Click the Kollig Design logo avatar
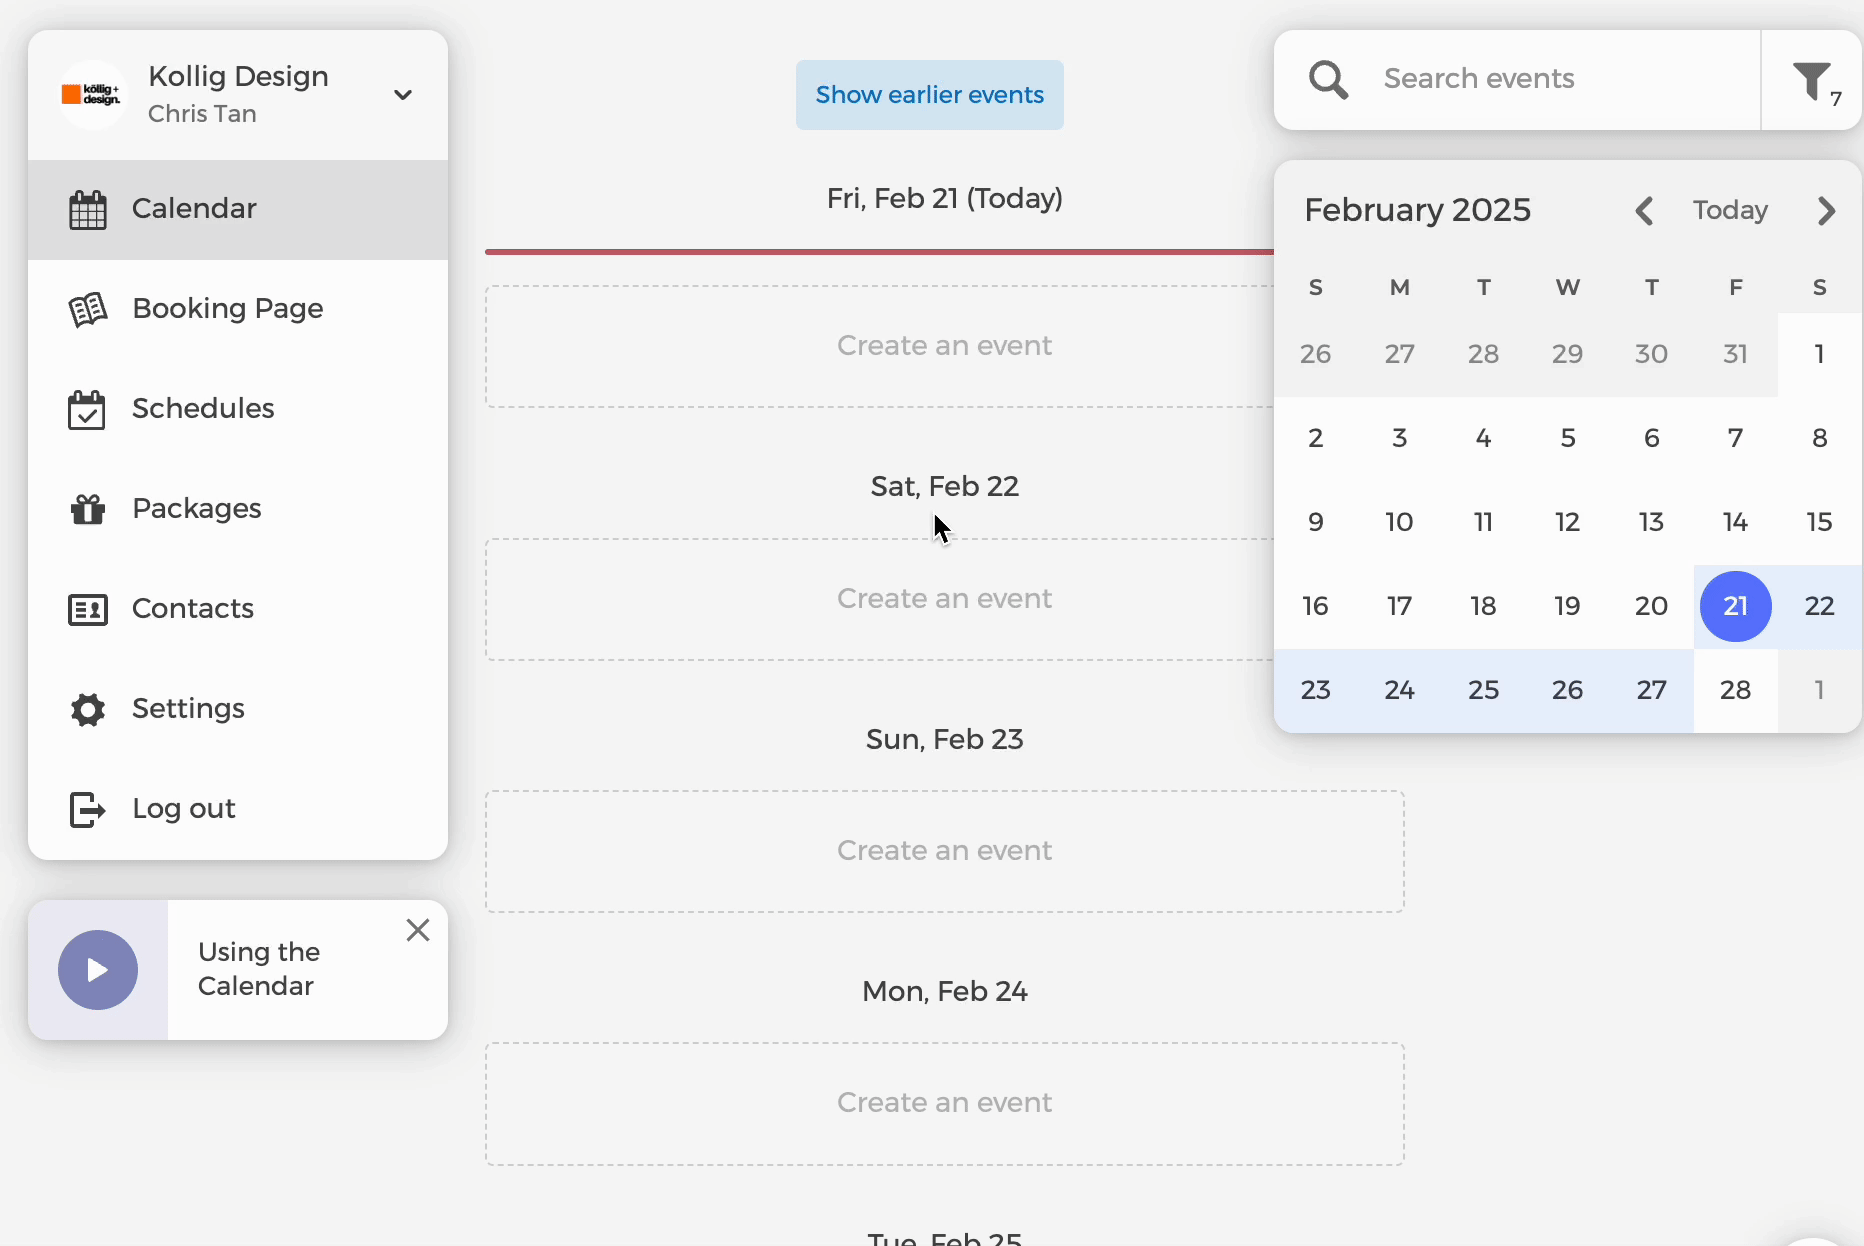The image size is (1864, 1246). (x=91, y=95)
